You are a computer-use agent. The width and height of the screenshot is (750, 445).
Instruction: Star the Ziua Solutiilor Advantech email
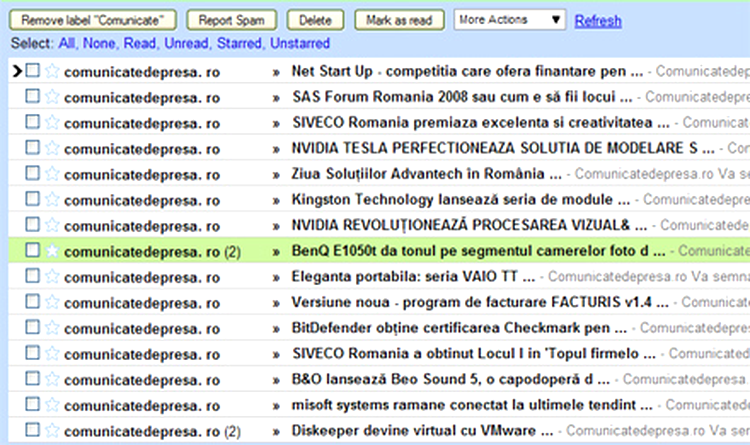(x=52, y=174)
